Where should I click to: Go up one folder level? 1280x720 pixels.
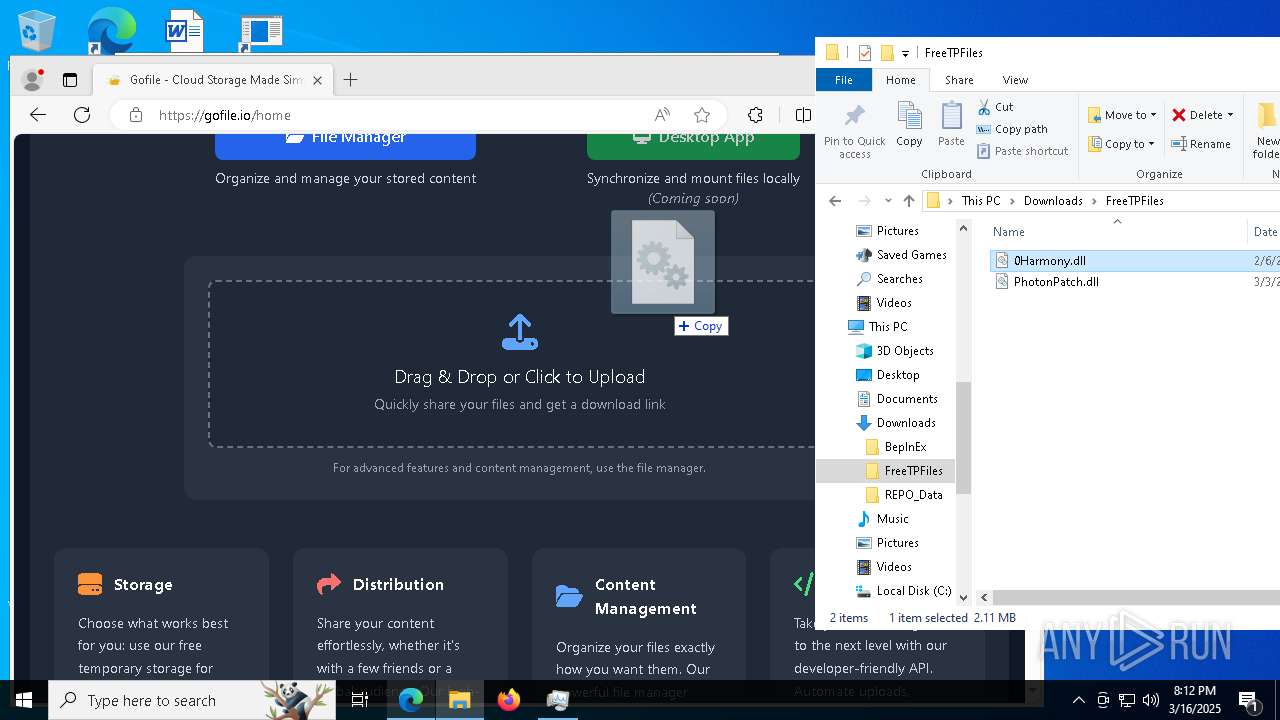click(x=908, y=201)
